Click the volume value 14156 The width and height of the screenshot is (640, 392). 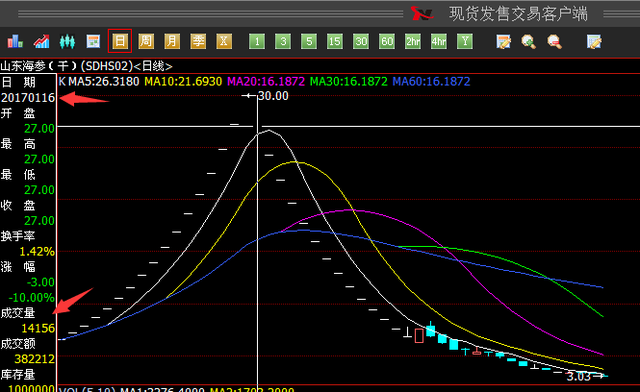pyautogui.click(x=38, y=328)
